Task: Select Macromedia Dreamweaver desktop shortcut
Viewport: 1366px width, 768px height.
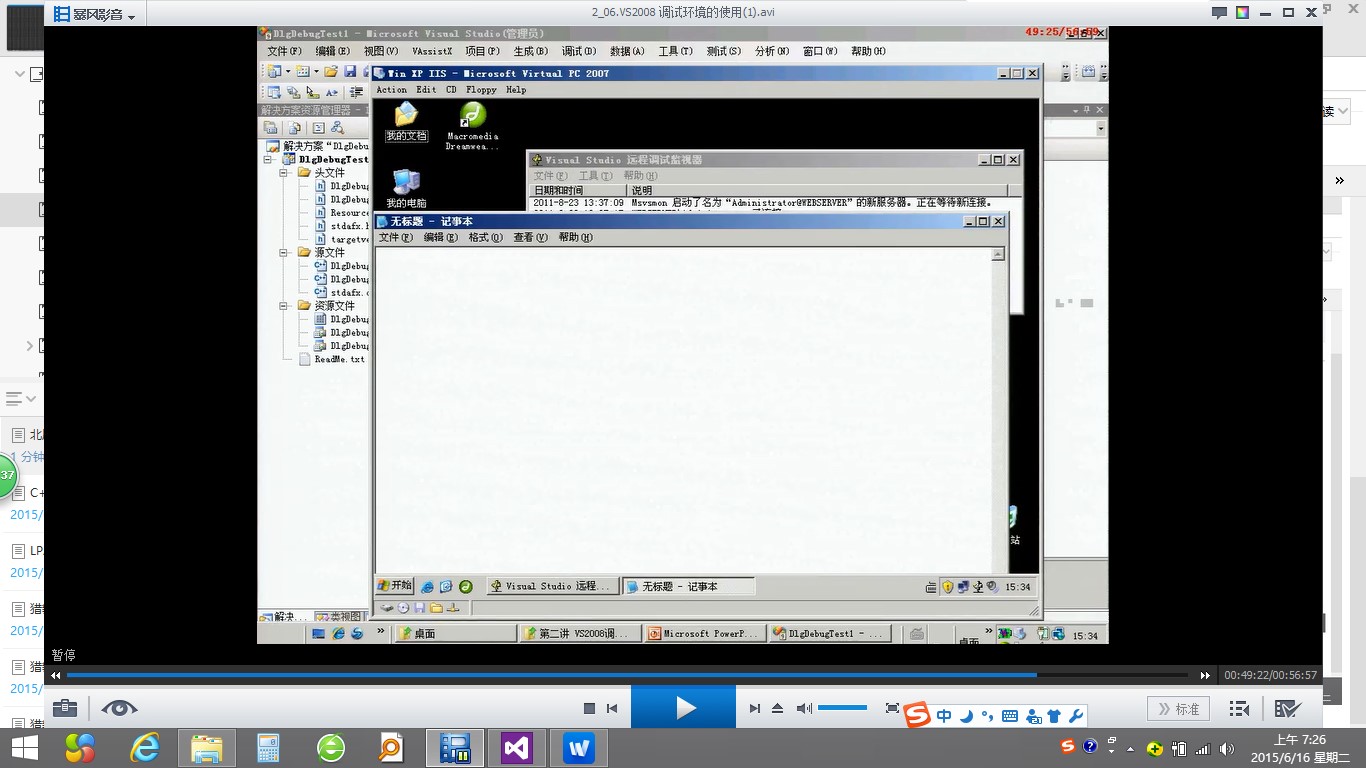Action: [x=472, y=126]
